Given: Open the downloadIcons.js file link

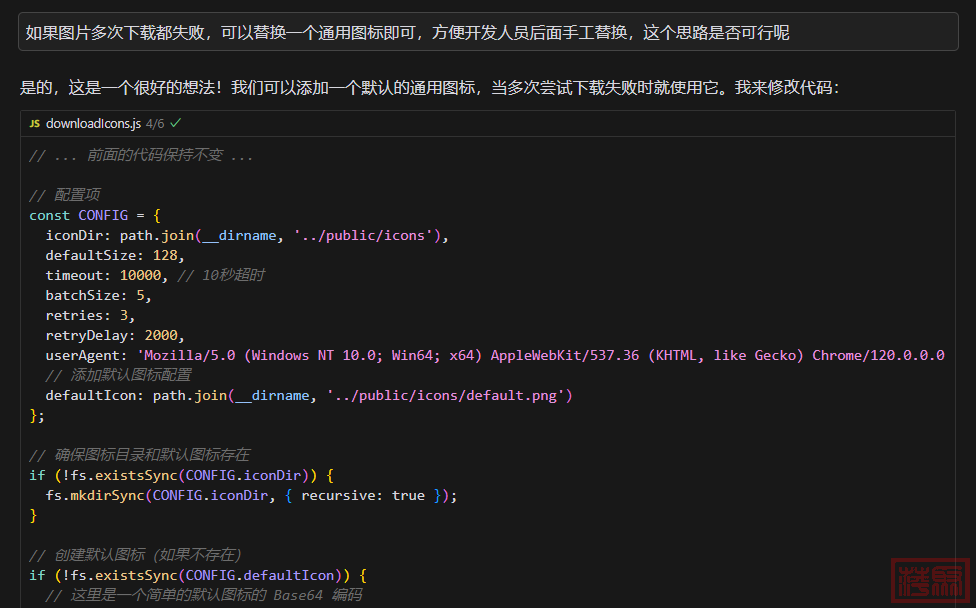Looking at the screenshot, I should point(93,123).
